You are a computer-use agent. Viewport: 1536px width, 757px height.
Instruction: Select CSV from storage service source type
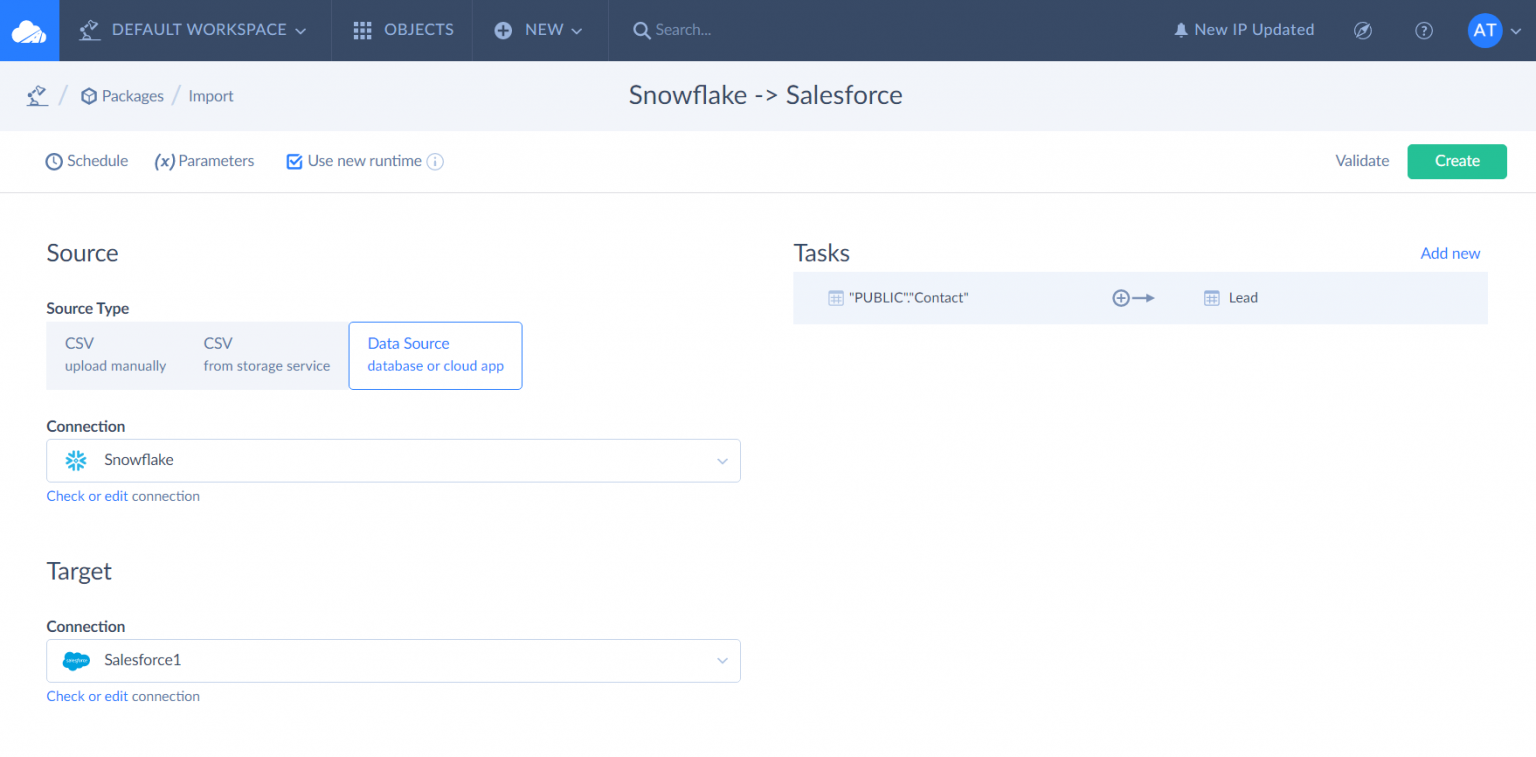click(x=266, y=355)
